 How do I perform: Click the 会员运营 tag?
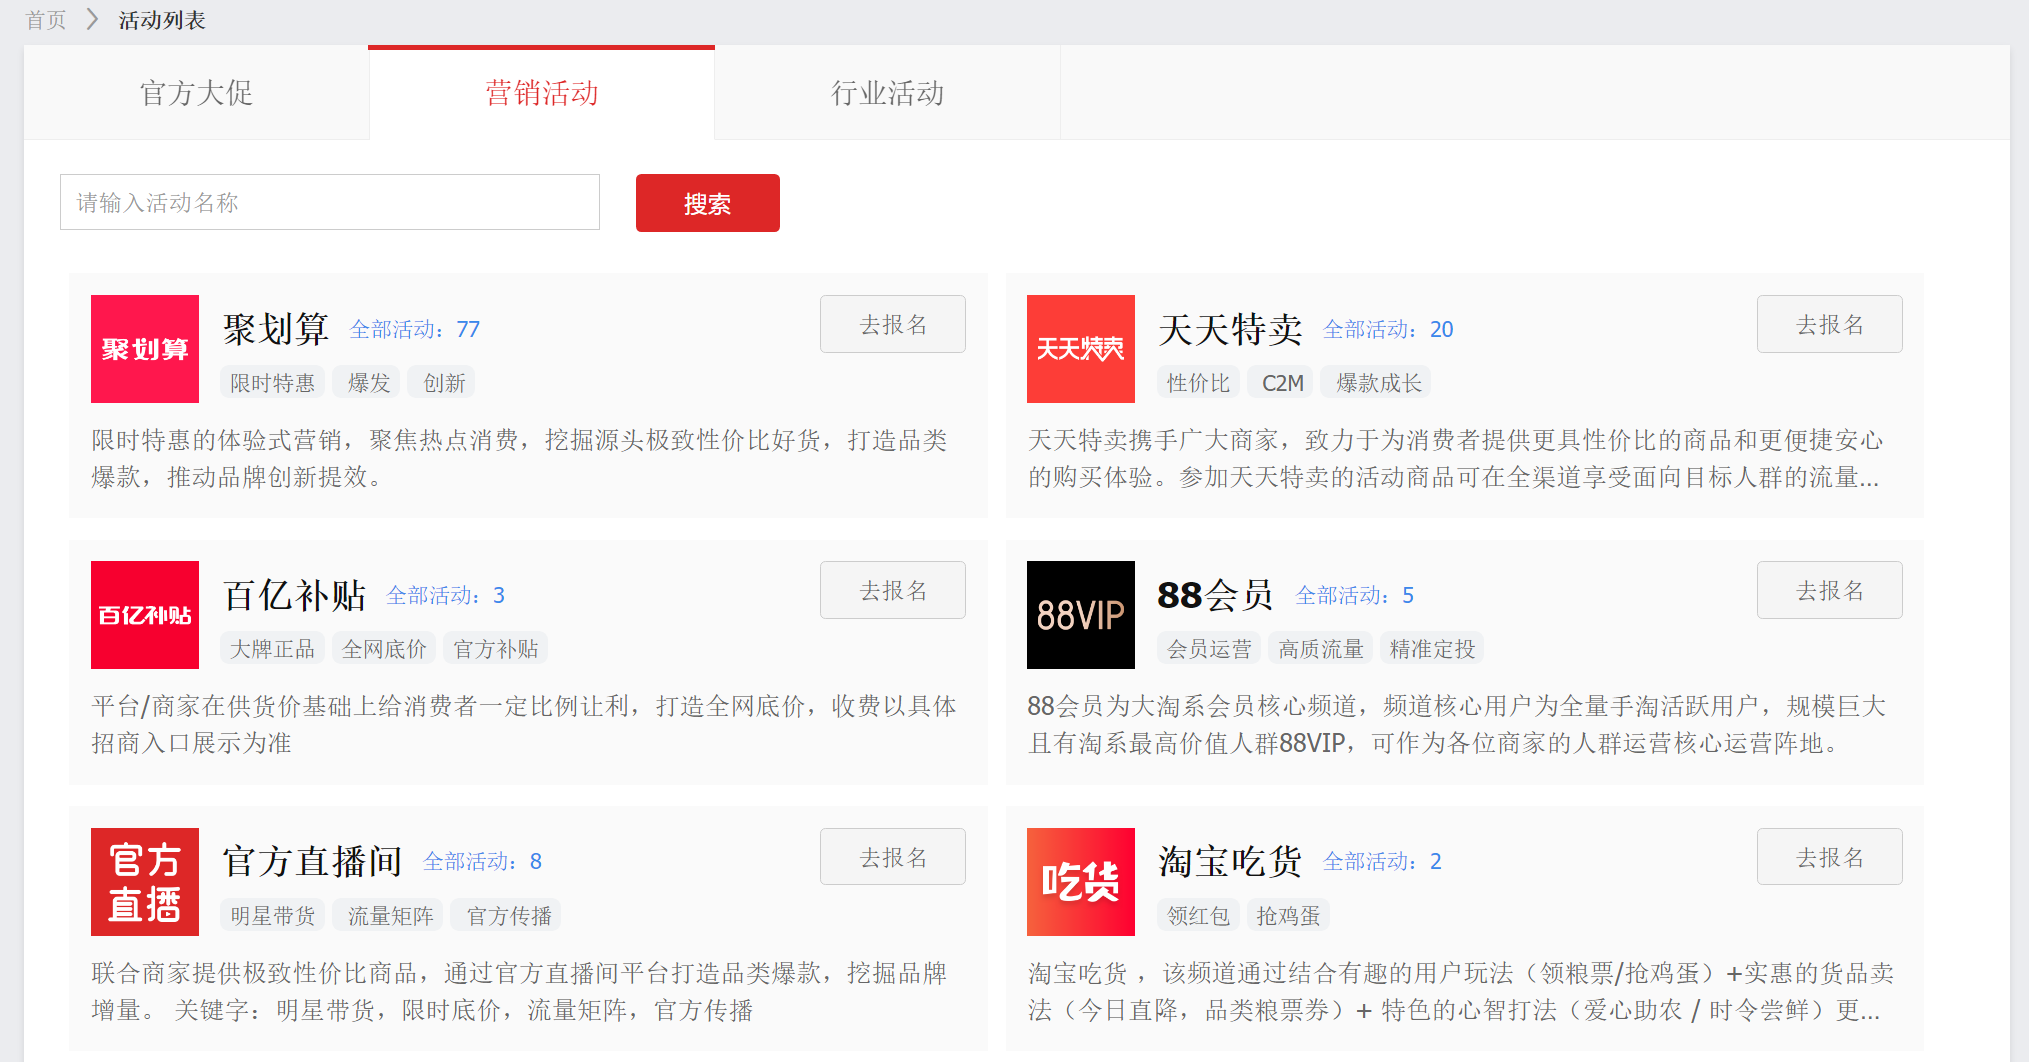[x=1209, y=649]
